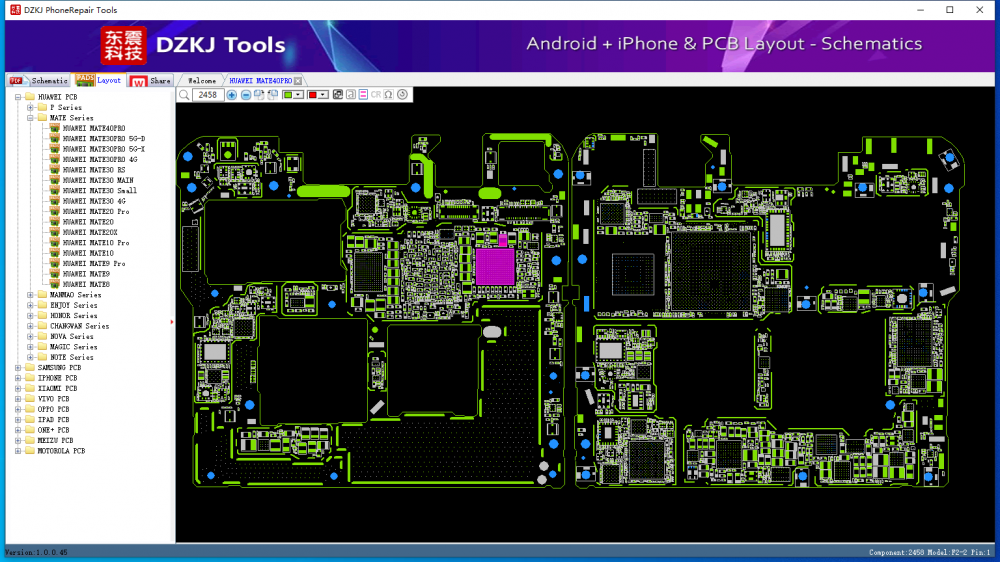Expand the MANMAO Series folder
Screen dimensions: 1000x562
click(30, 295)
